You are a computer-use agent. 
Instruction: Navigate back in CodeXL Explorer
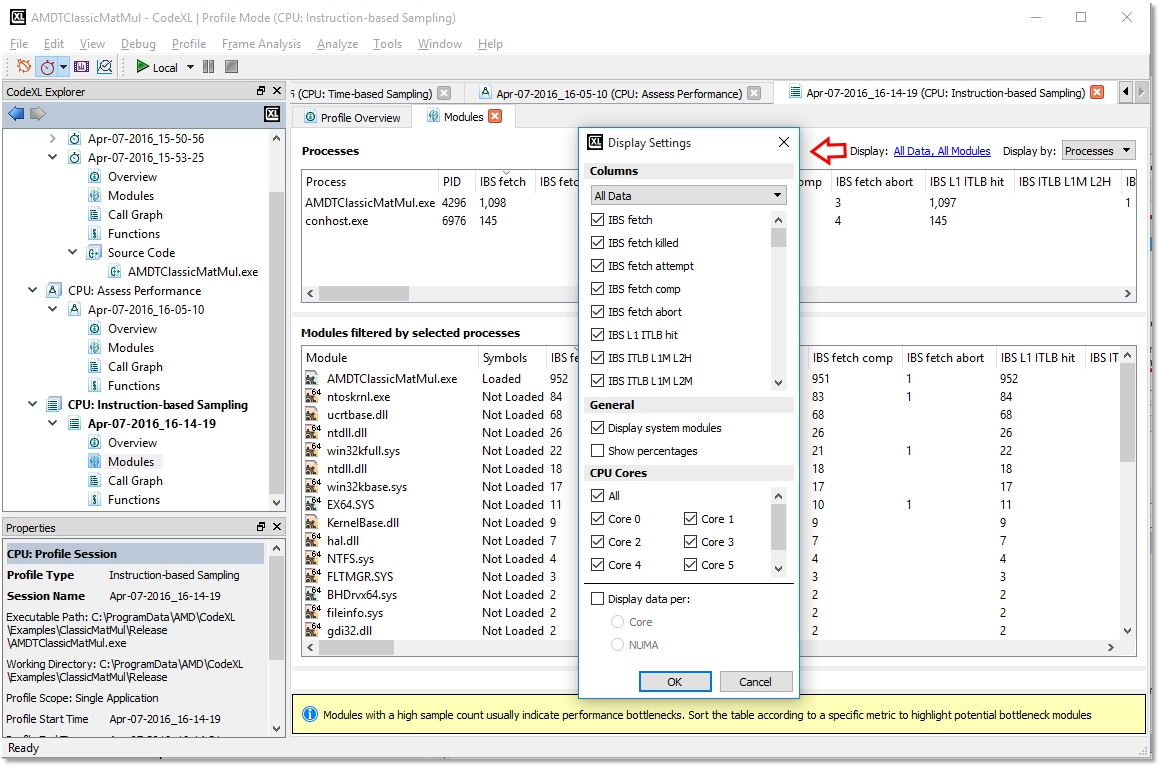click(x=16, y=113)
